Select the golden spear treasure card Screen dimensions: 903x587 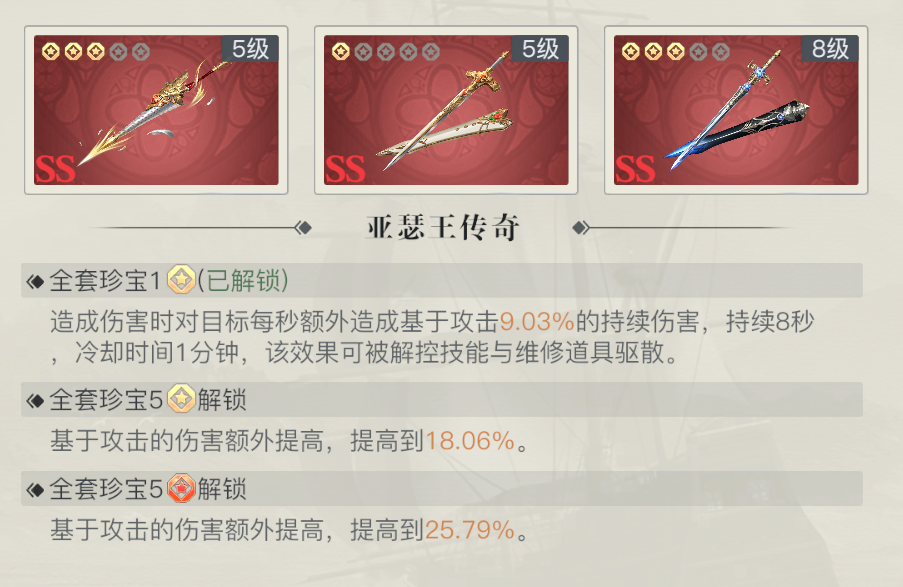coord(156,110)
